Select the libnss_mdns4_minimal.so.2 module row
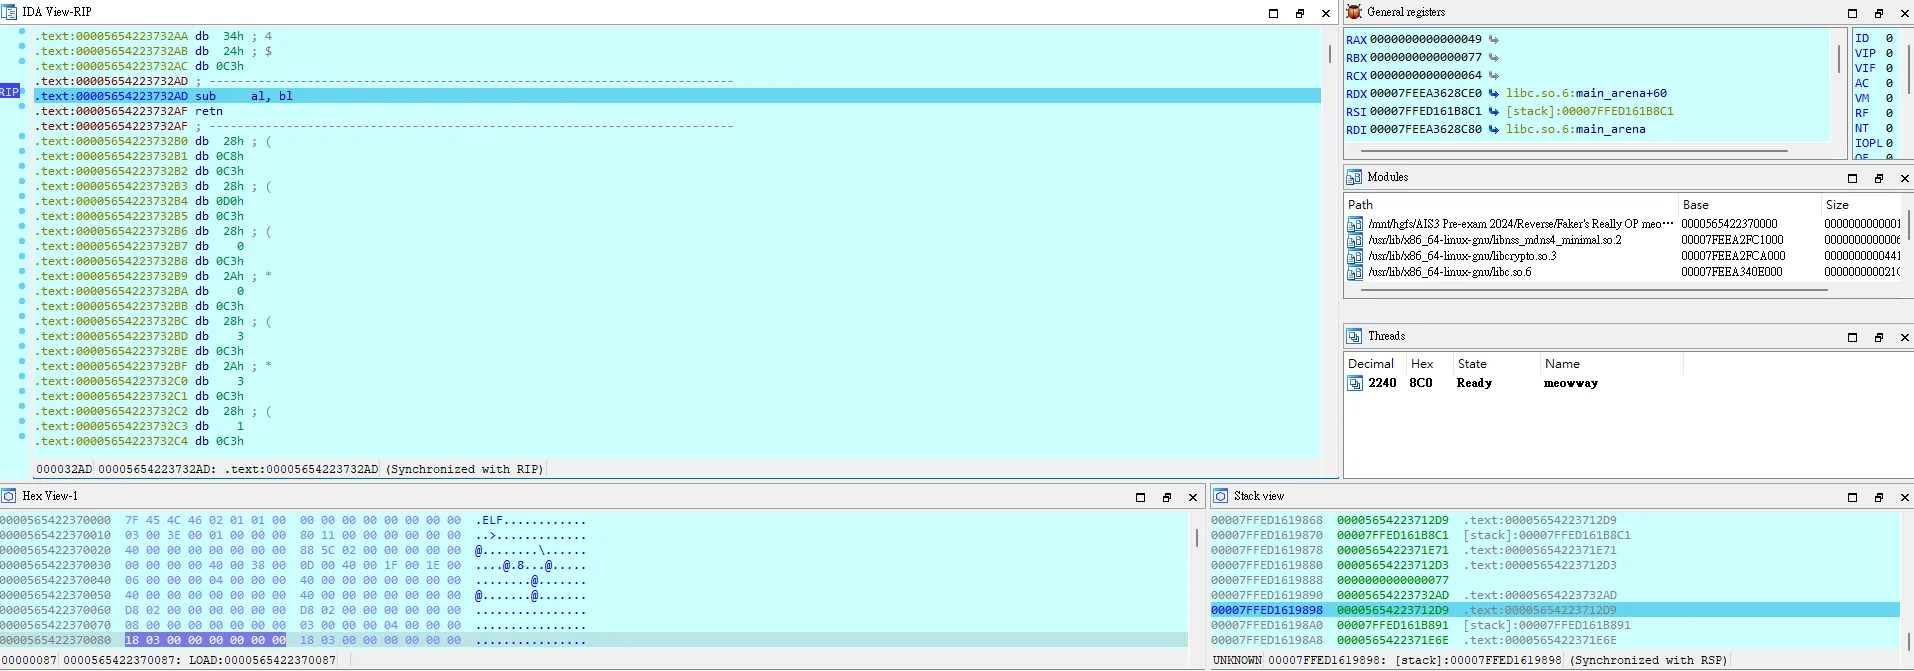This screenshot has height=671, width=1914. 1495,240
